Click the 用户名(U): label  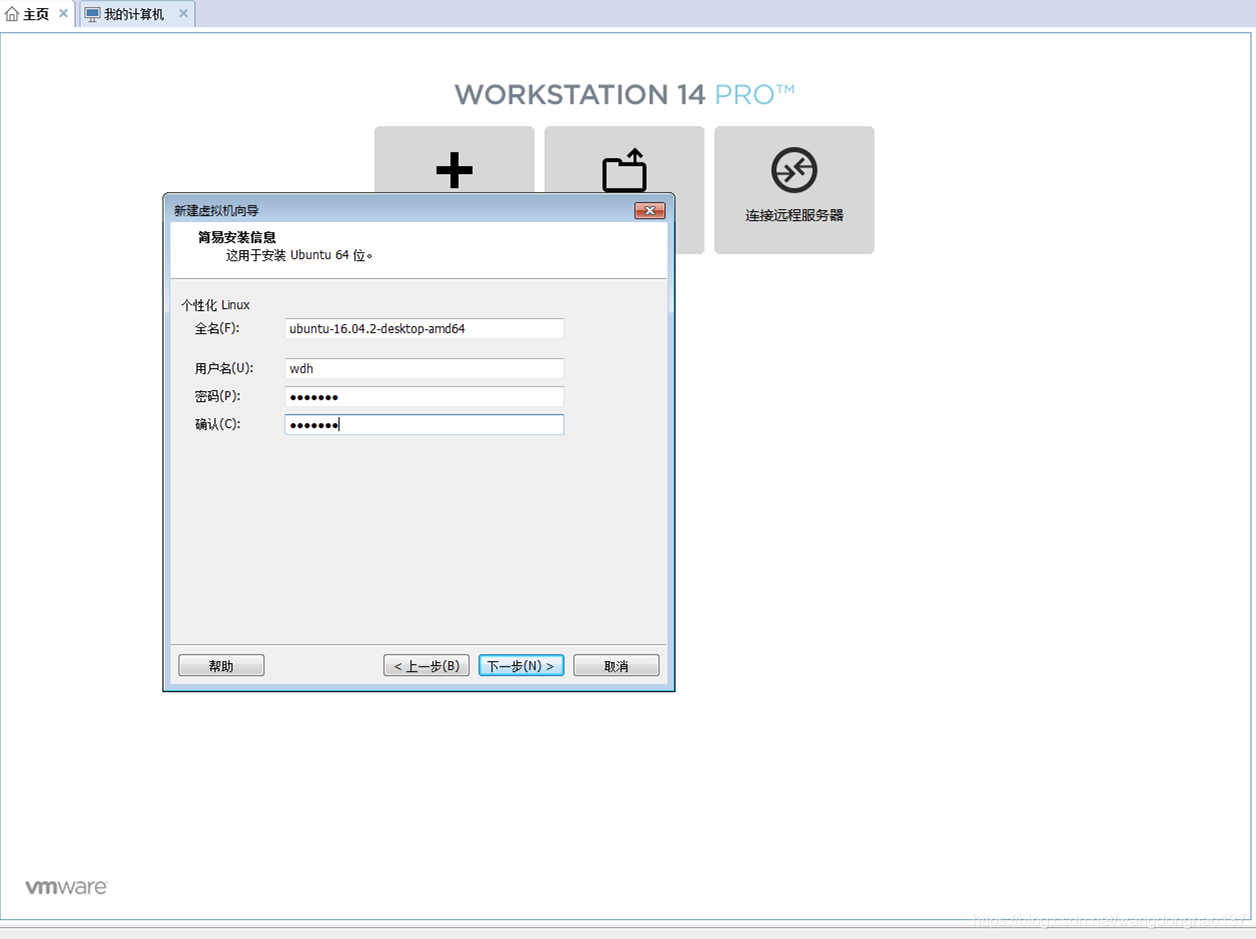tap(224, 368)
